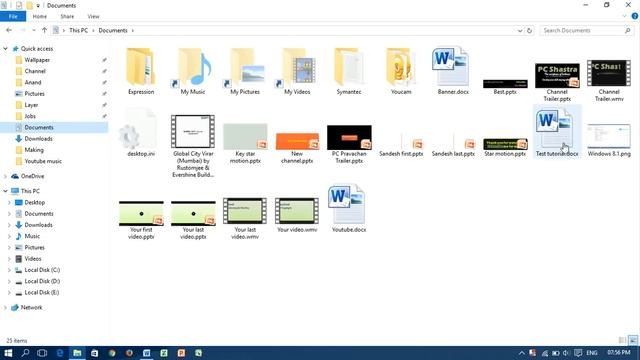Select the Your first video.pptx file
The image size is (640, 360).
[x=141, y=220]
